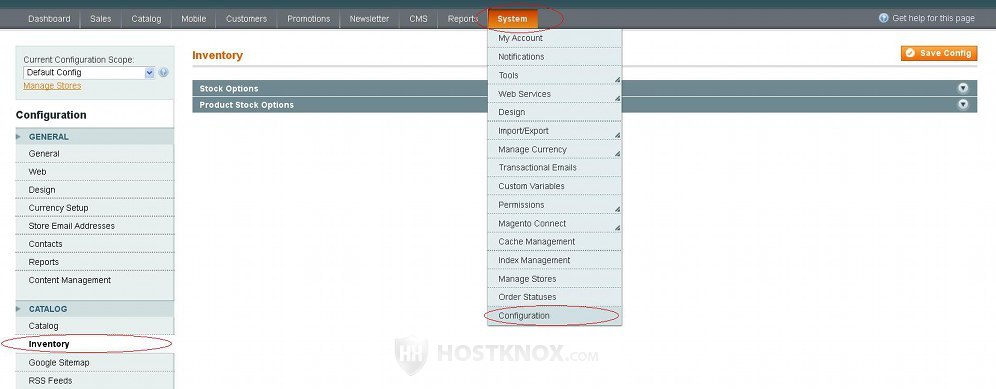Select Manage Stores in the System menu
Viewport: 996px width, 389px height.
pyautogui.click(x=555, y=279)
